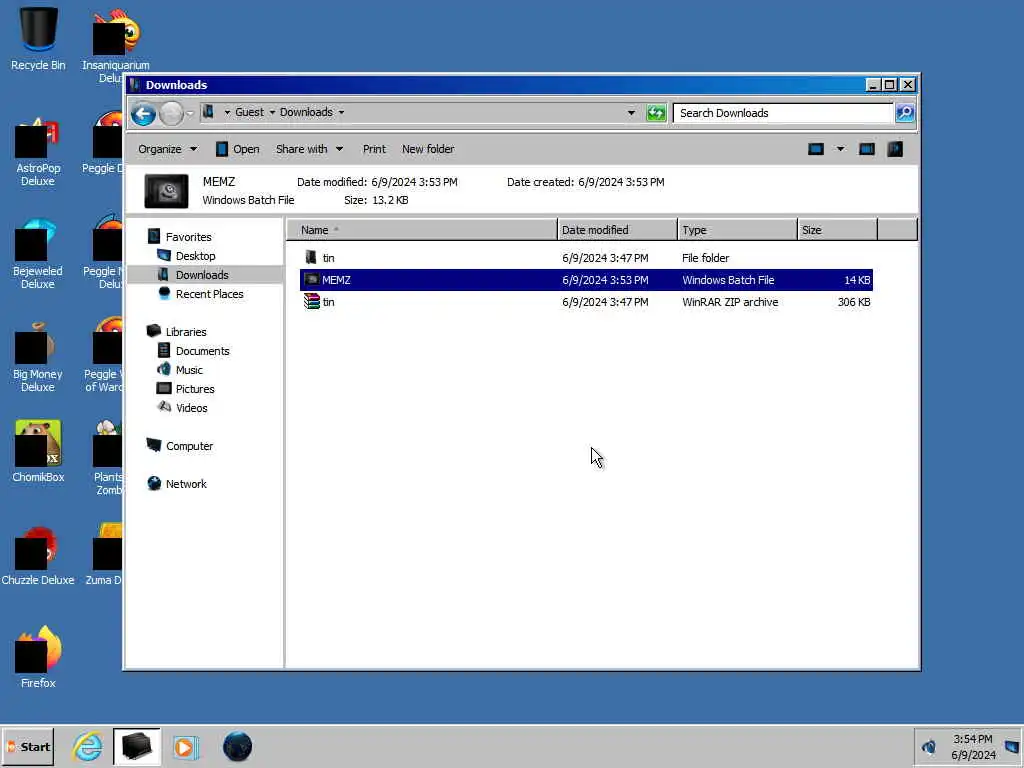The height and width of the screenshot is (768, 1024).
Task: Select the Bejeweled Deluxe desktop icon
Action: pos(38,255)
